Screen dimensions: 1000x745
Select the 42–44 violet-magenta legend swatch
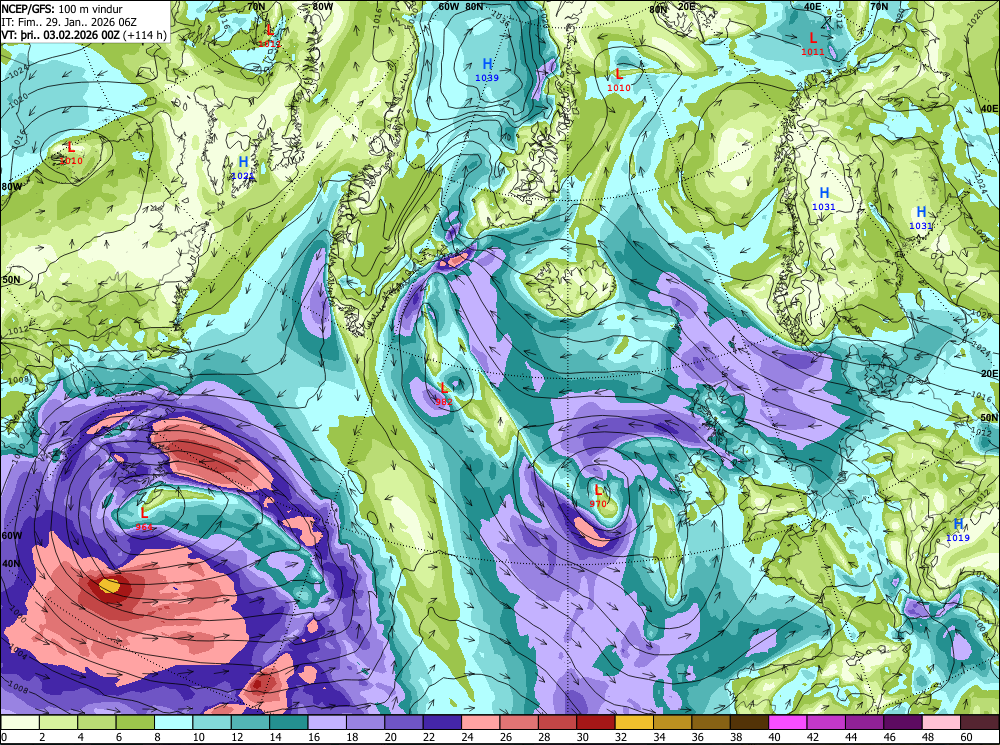(827, 722)
